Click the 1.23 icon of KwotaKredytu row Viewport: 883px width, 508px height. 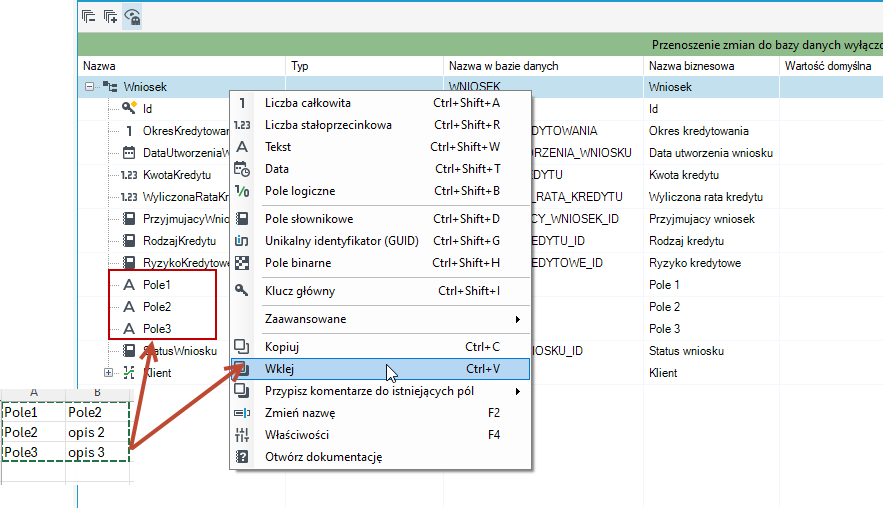point(129,175)
